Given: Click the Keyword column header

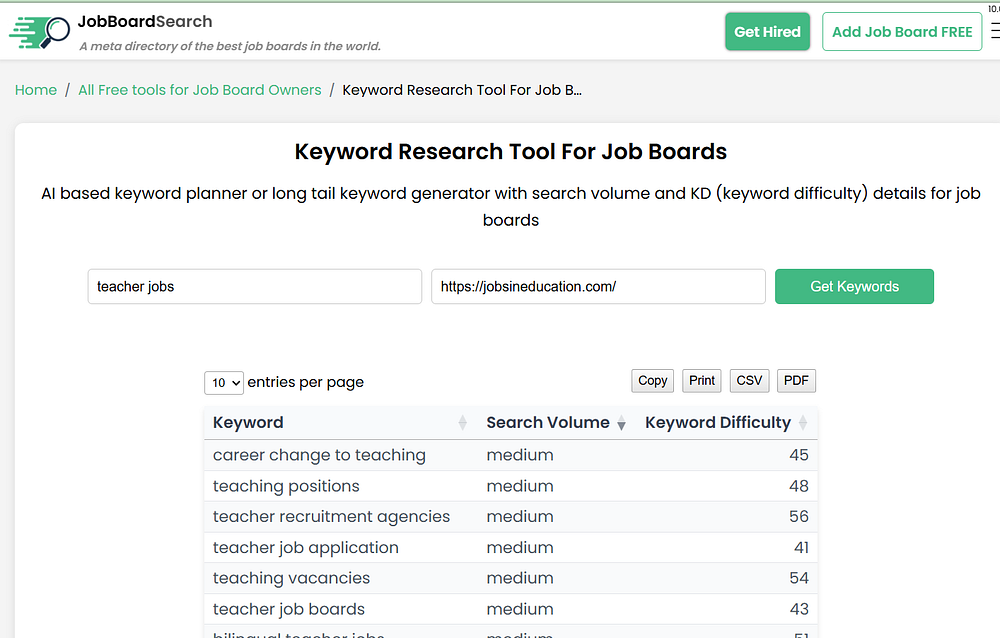Looking at the screenshot, I should 248,423.
